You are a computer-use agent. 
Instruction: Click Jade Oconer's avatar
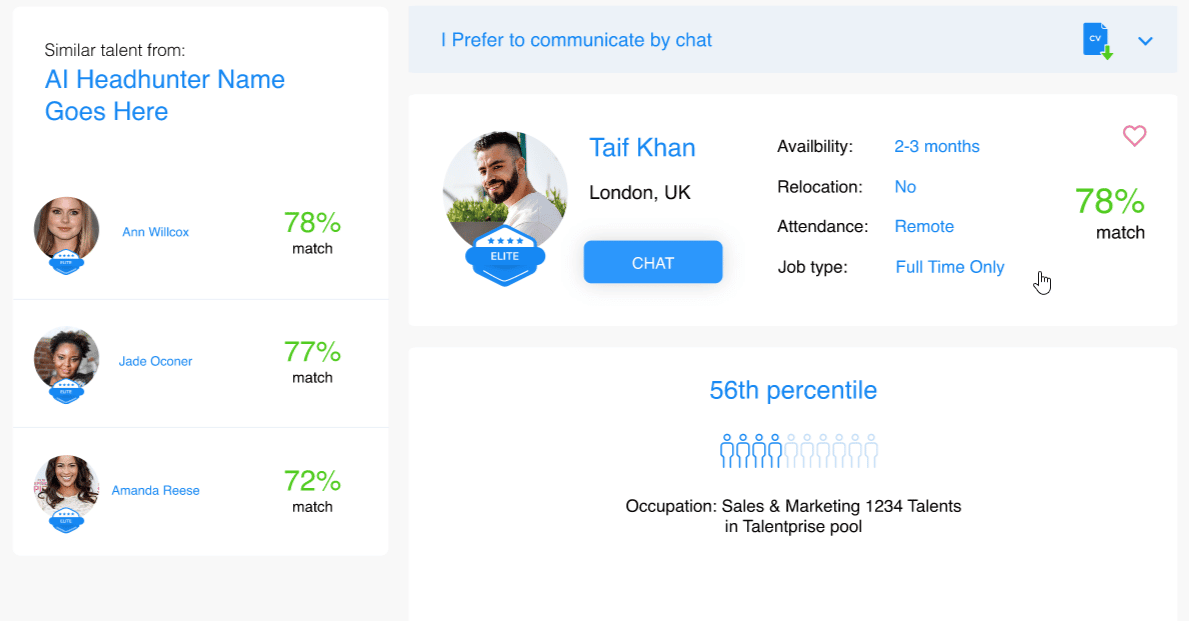tap(66, 354)
